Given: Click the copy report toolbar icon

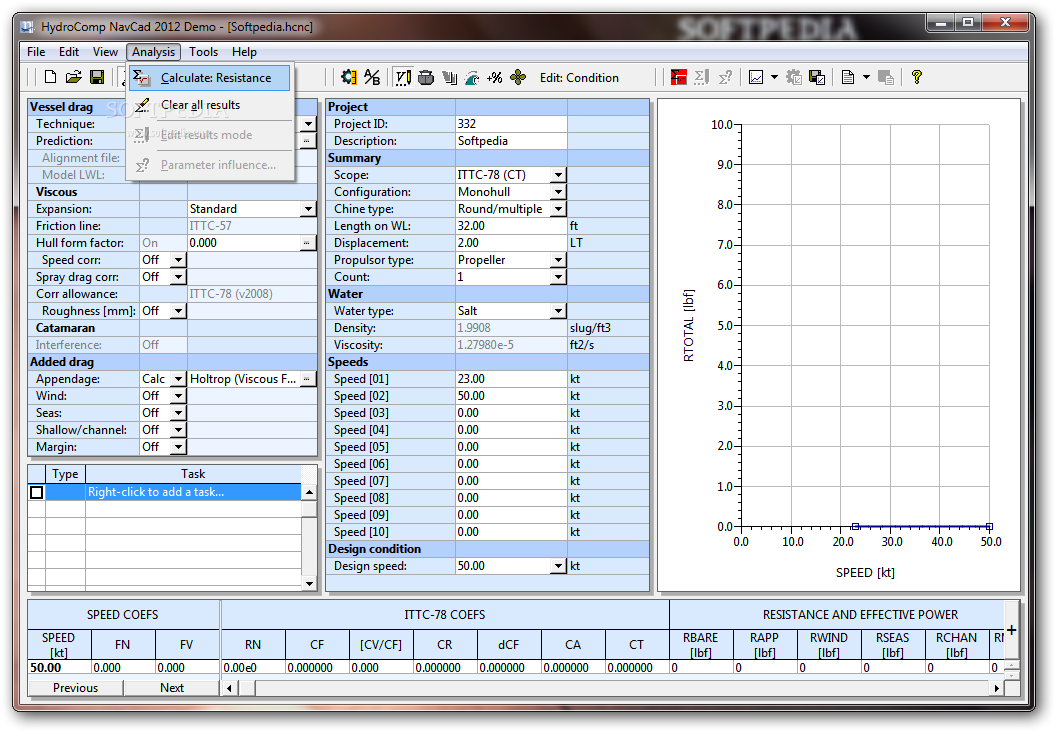Looking at the screenshot, I should tap(886, 77).
